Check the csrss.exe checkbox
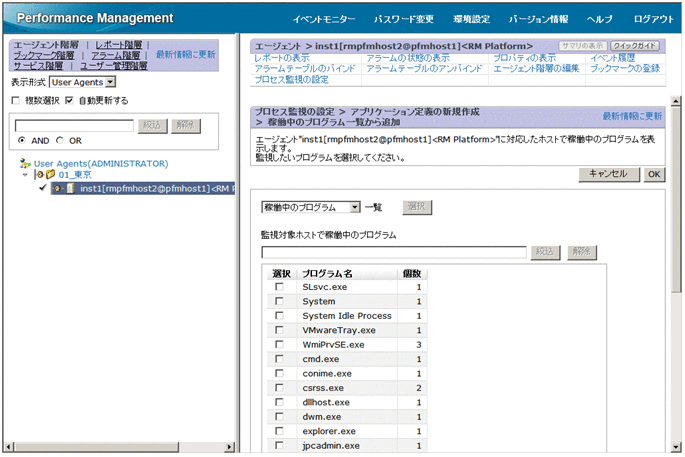Screen dimensions: 685x457 (279, 388)
